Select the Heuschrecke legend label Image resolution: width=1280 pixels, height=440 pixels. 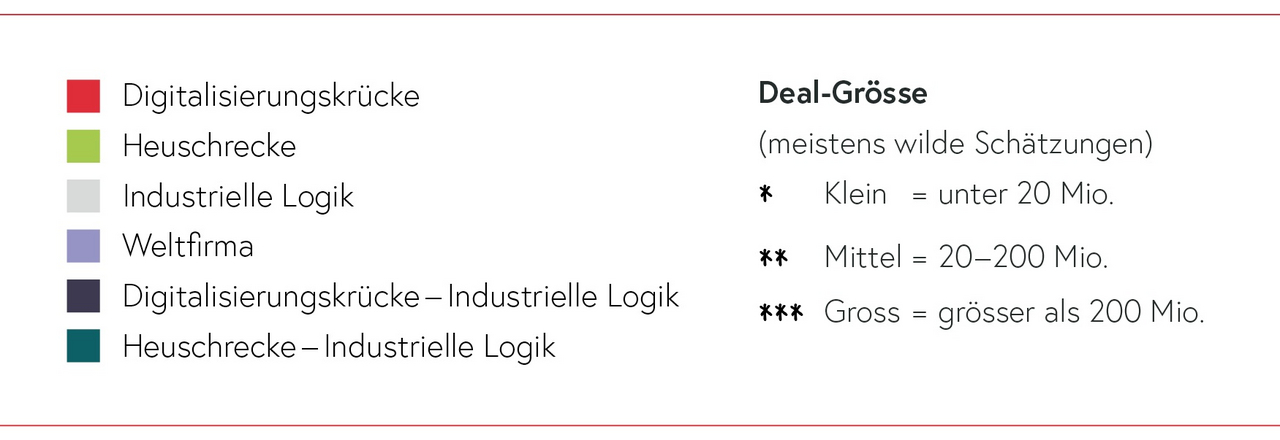(x=209, y=146)
